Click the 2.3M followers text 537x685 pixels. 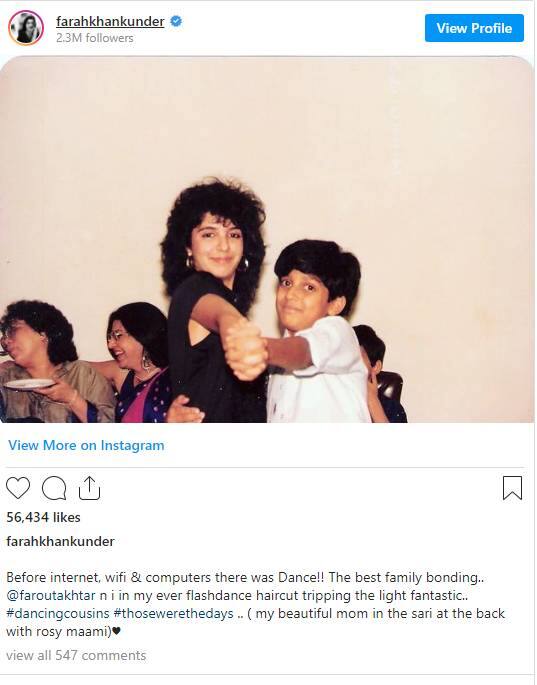[94, 38]
